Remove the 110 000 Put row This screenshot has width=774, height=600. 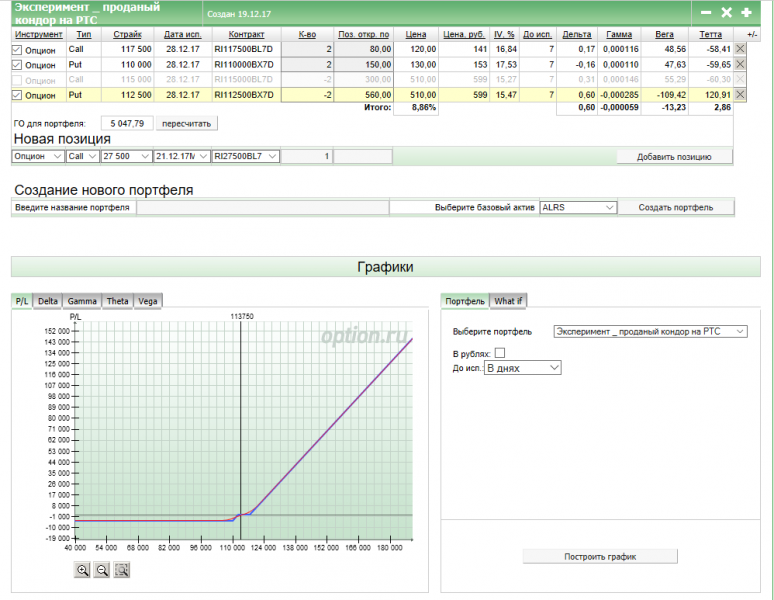[x=740, y=63]
